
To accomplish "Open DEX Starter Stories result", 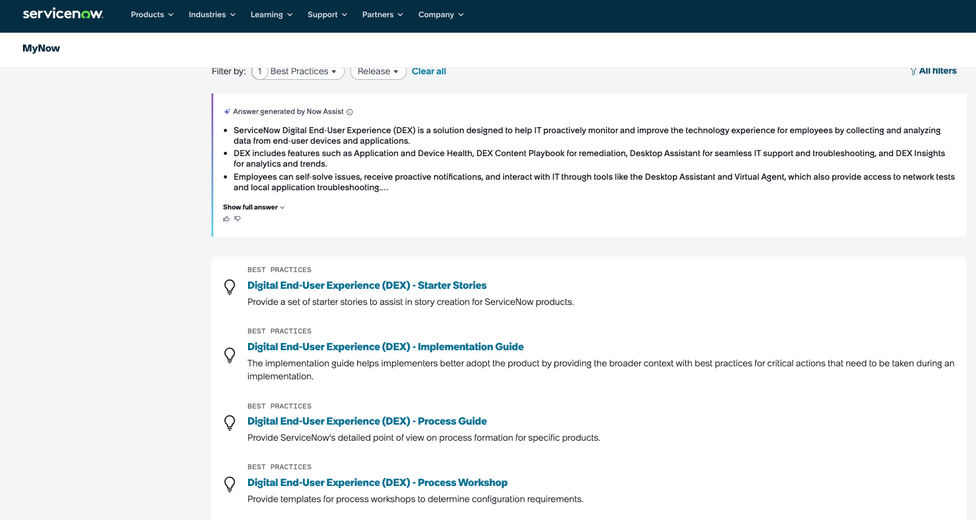I will (367, 285).
